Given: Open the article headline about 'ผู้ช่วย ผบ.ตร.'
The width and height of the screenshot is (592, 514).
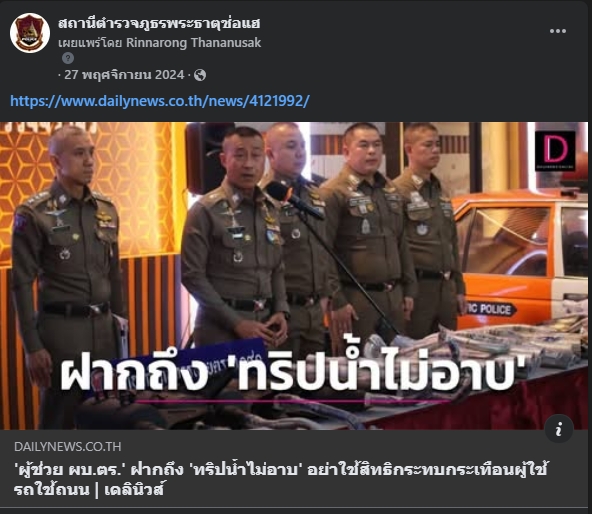Looking at the screenshot, I should tap(281, 479).
